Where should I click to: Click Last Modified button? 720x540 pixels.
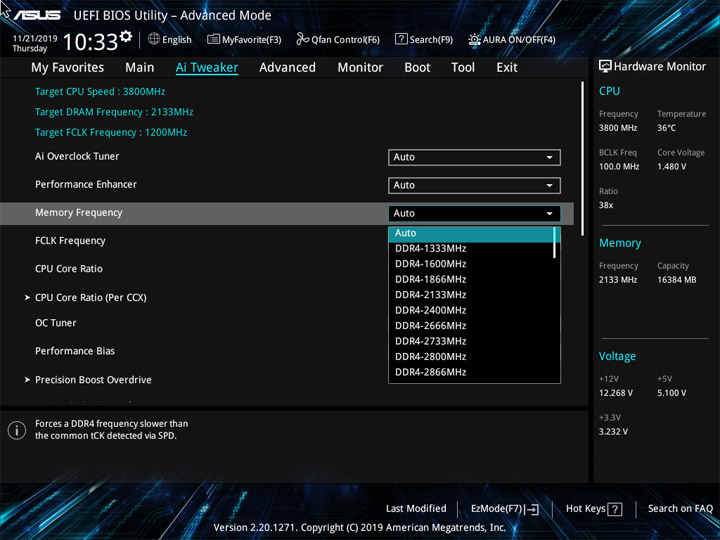tap(416, 509)
